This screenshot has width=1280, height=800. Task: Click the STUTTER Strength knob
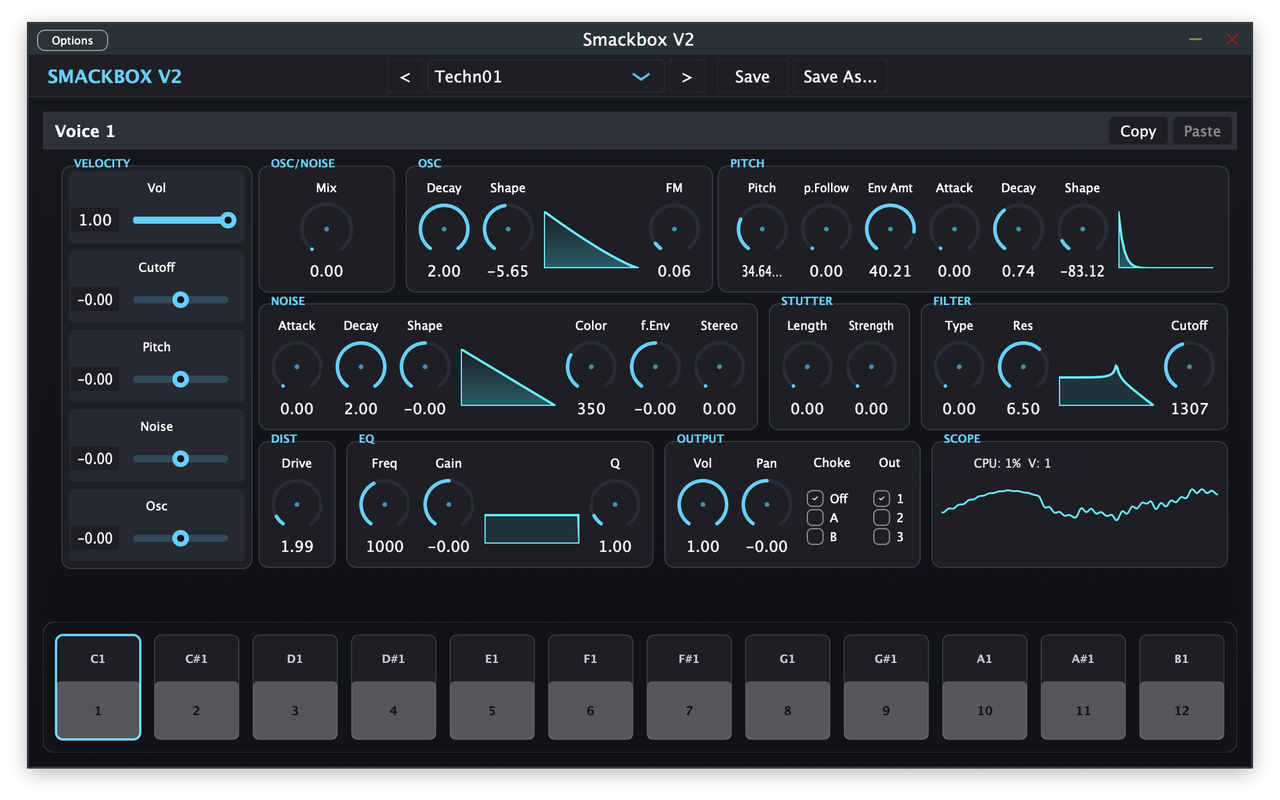point(871,367)
